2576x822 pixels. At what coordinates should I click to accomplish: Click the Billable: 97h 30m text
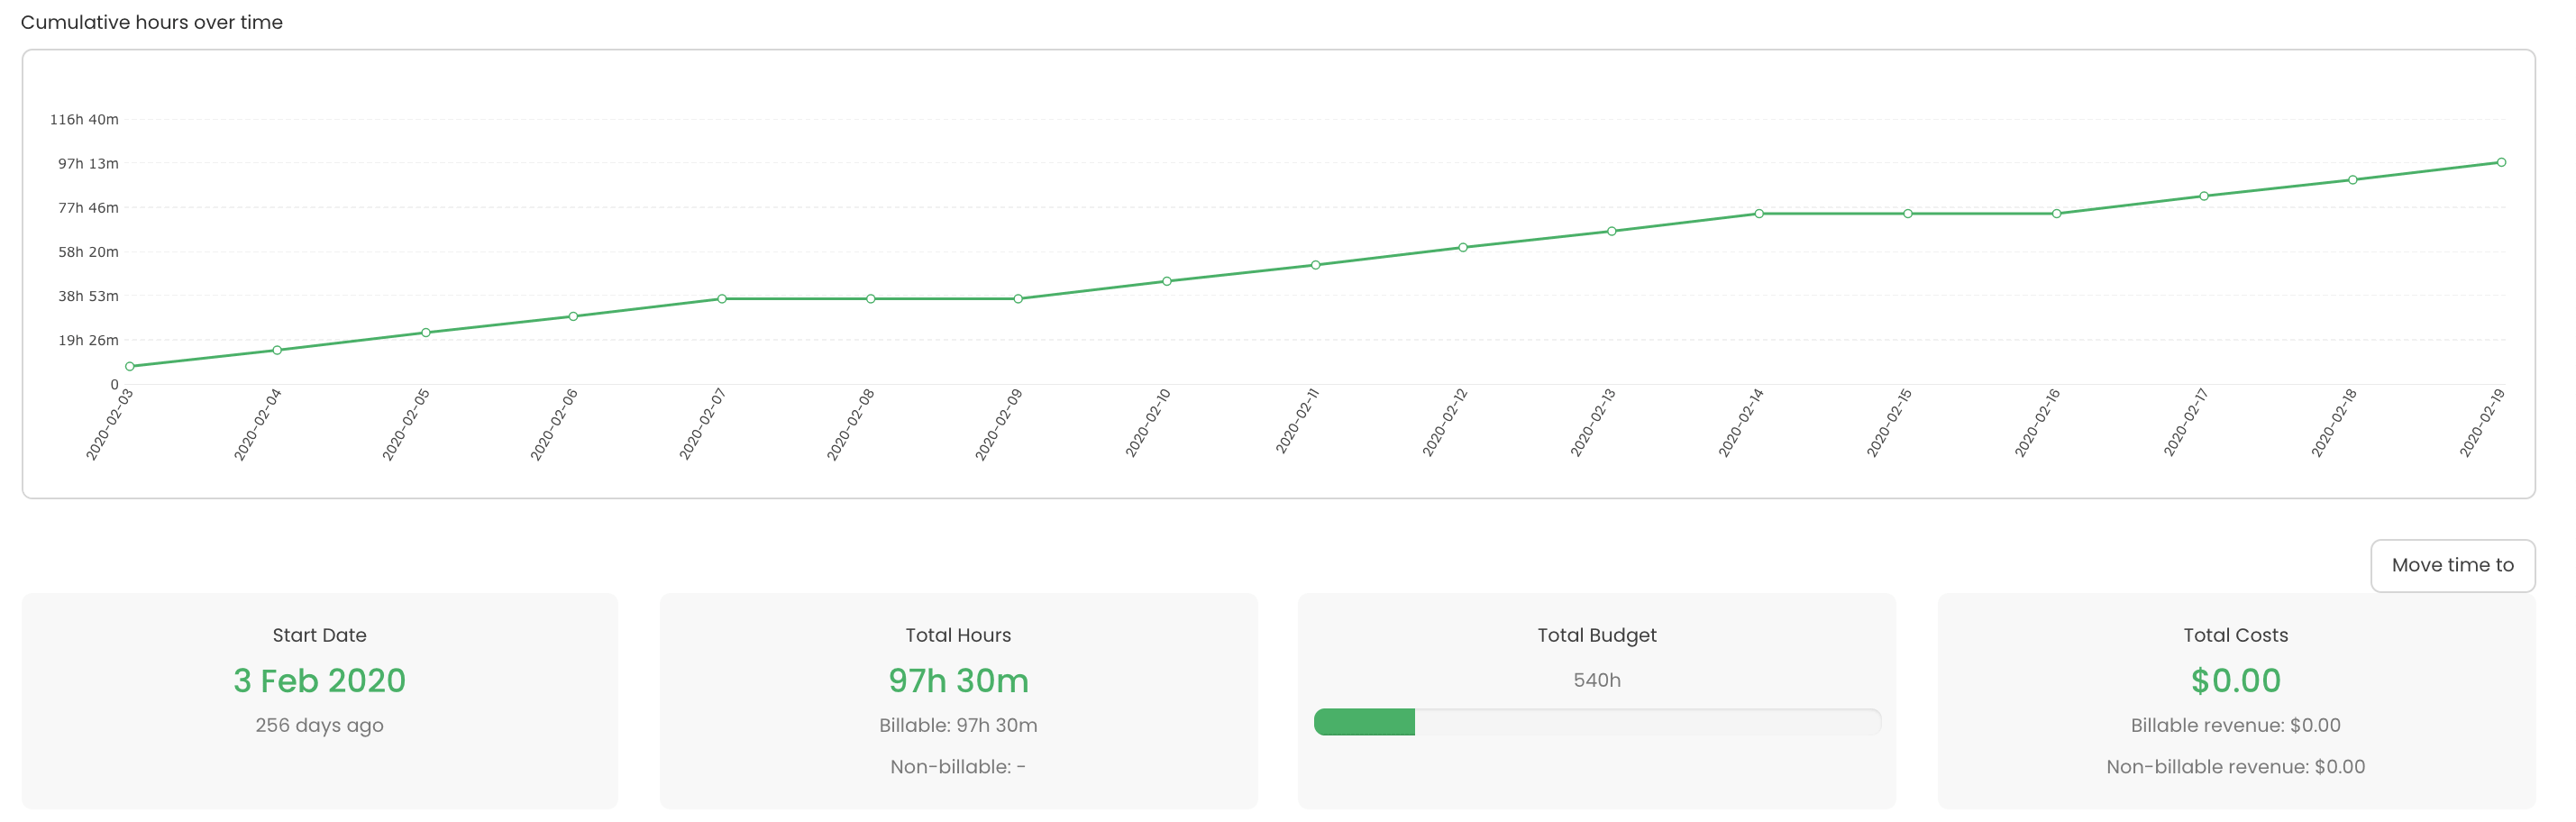point(958,725)
